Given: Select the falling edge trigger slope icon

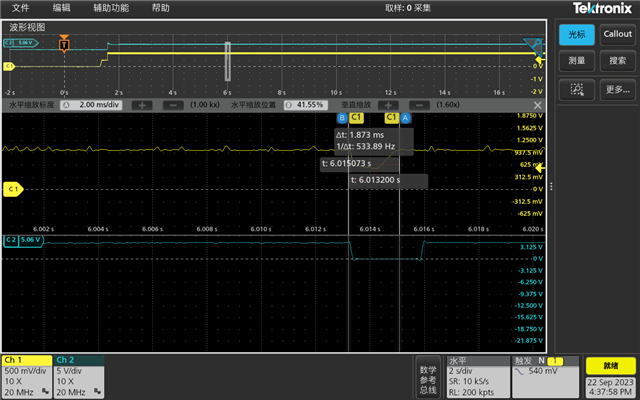Looking at the screenshot, I should click(x=519, y=372).
